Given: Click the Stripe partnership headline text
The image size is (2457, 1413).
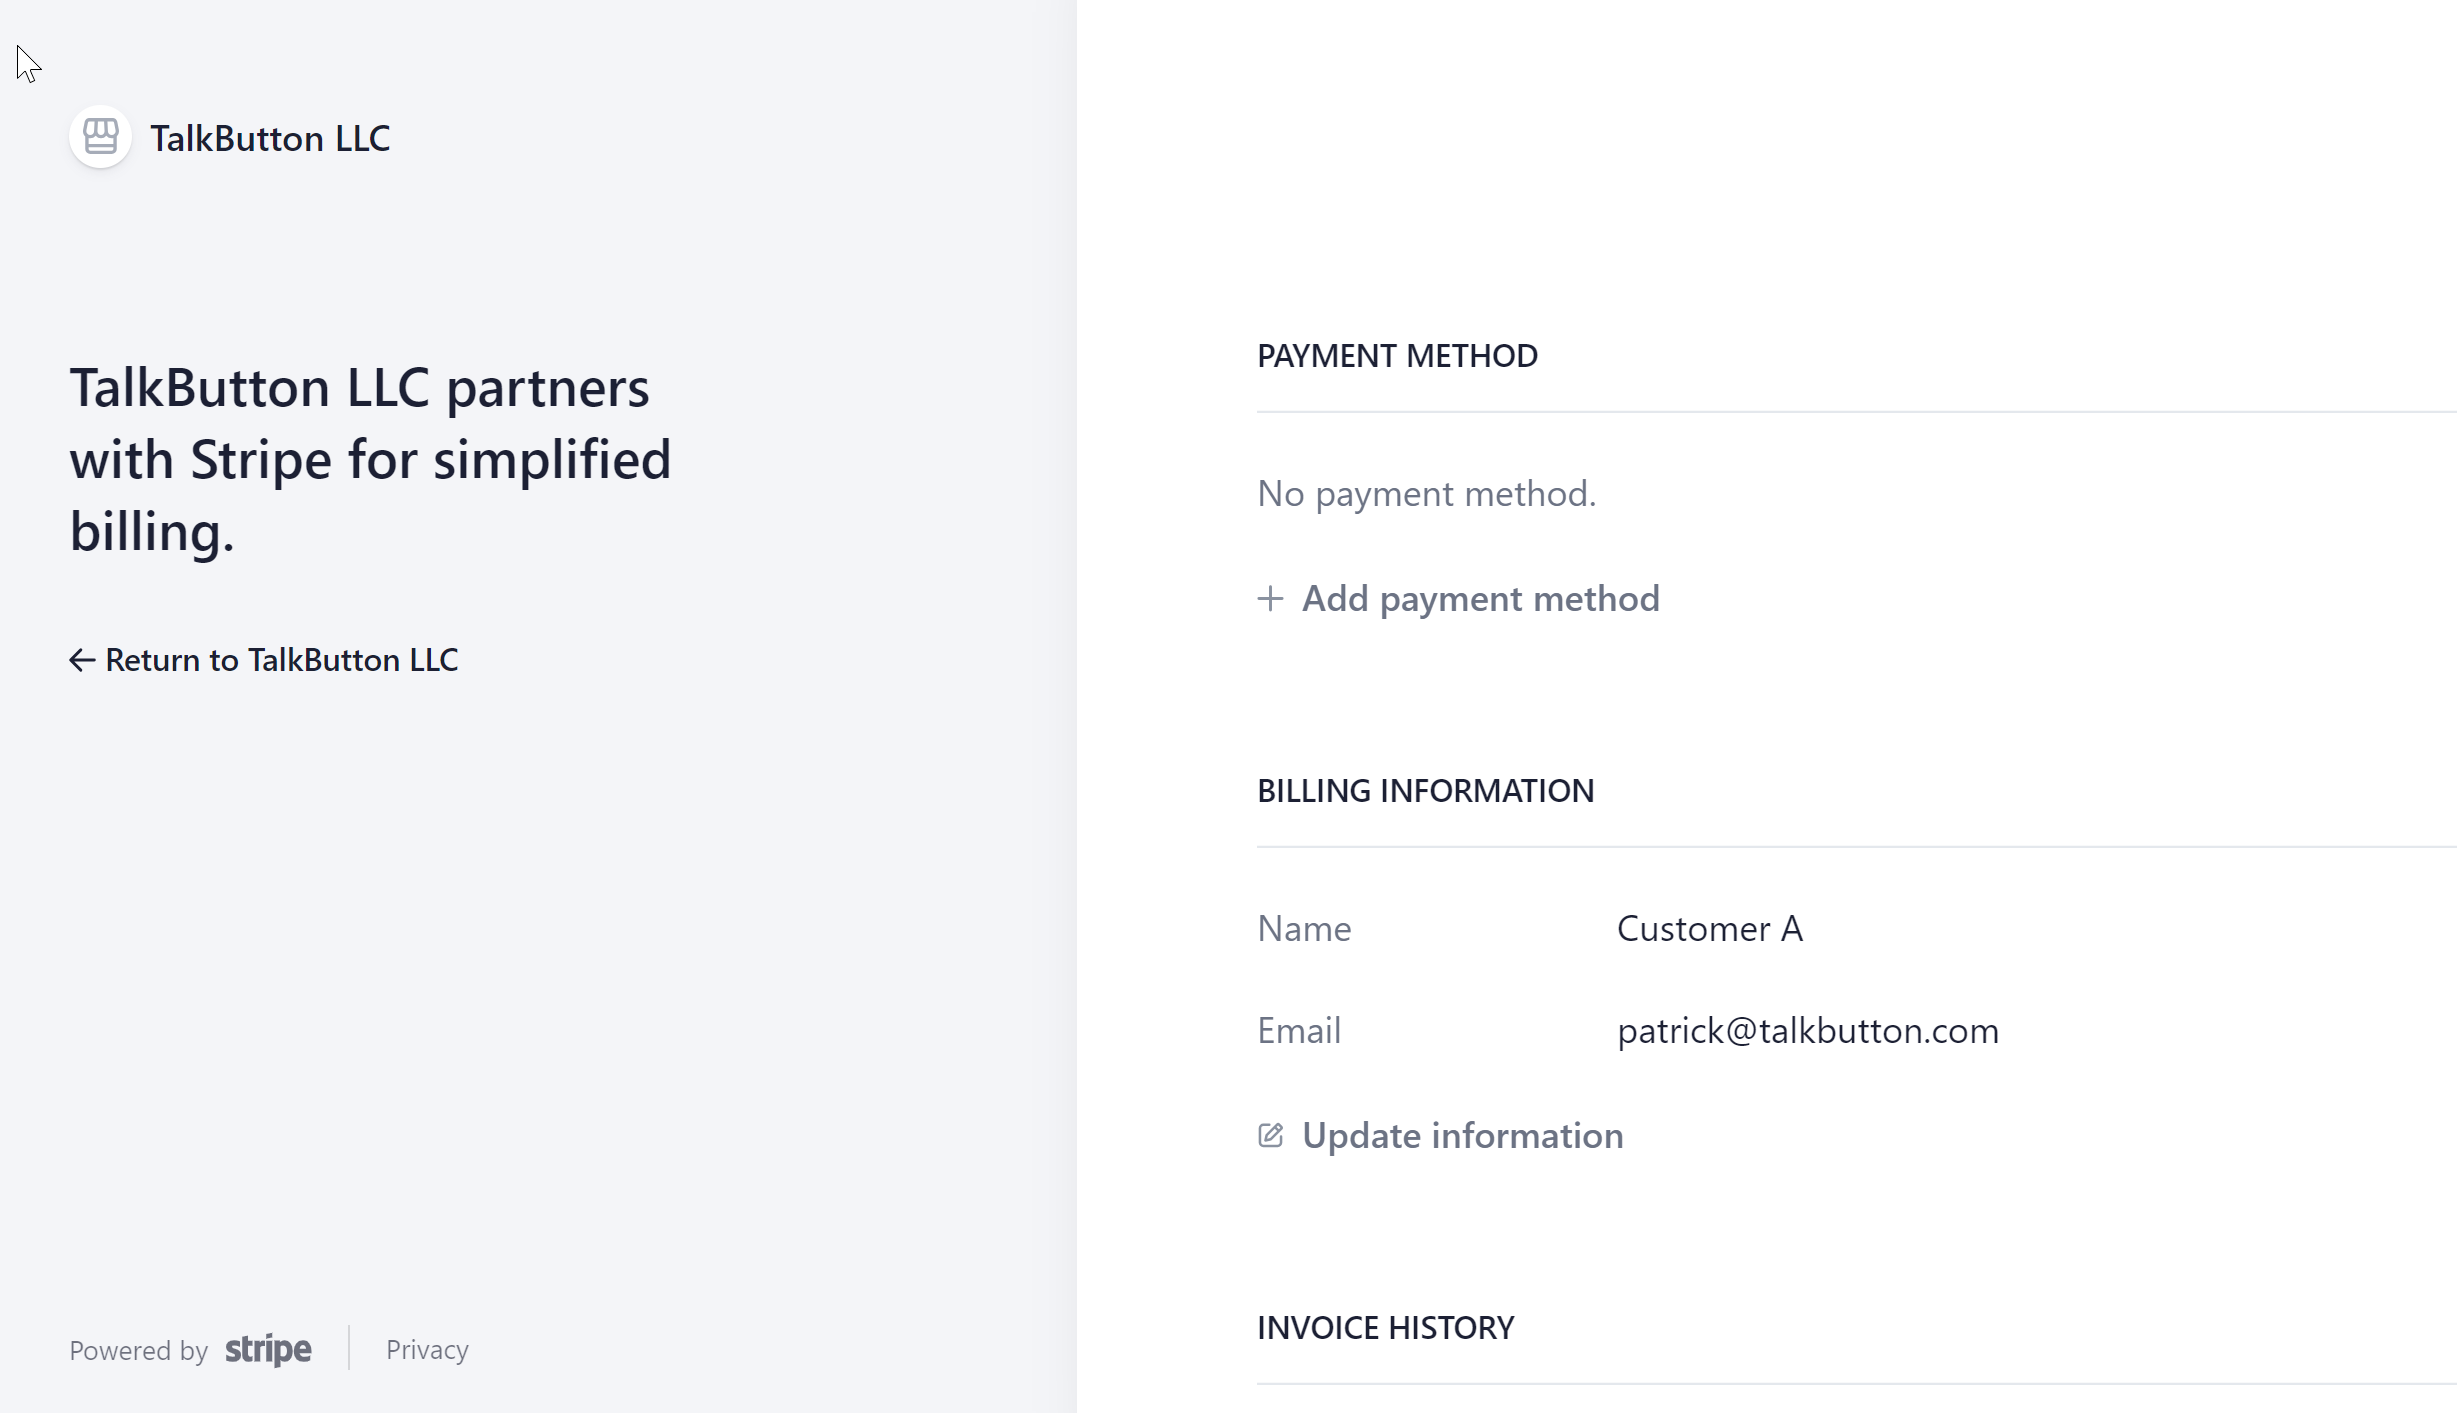Looking at the screenshot, I should [370, 459].
